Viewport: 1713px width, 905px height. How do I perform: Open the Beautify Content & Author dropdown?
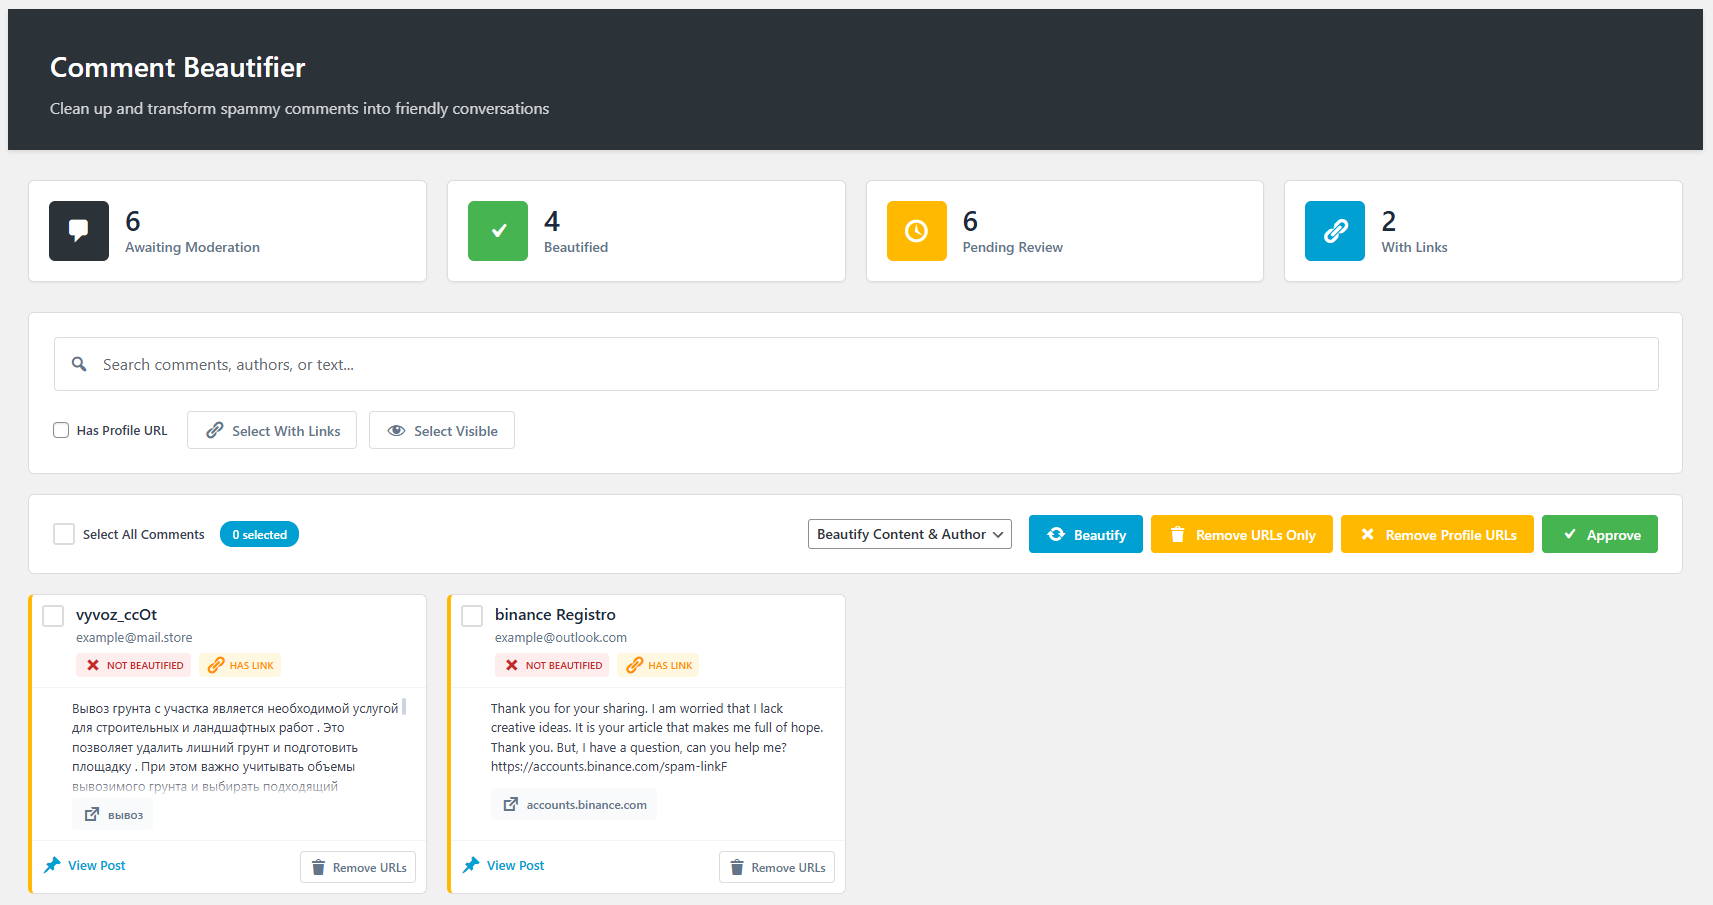click(x=910, y=534)
